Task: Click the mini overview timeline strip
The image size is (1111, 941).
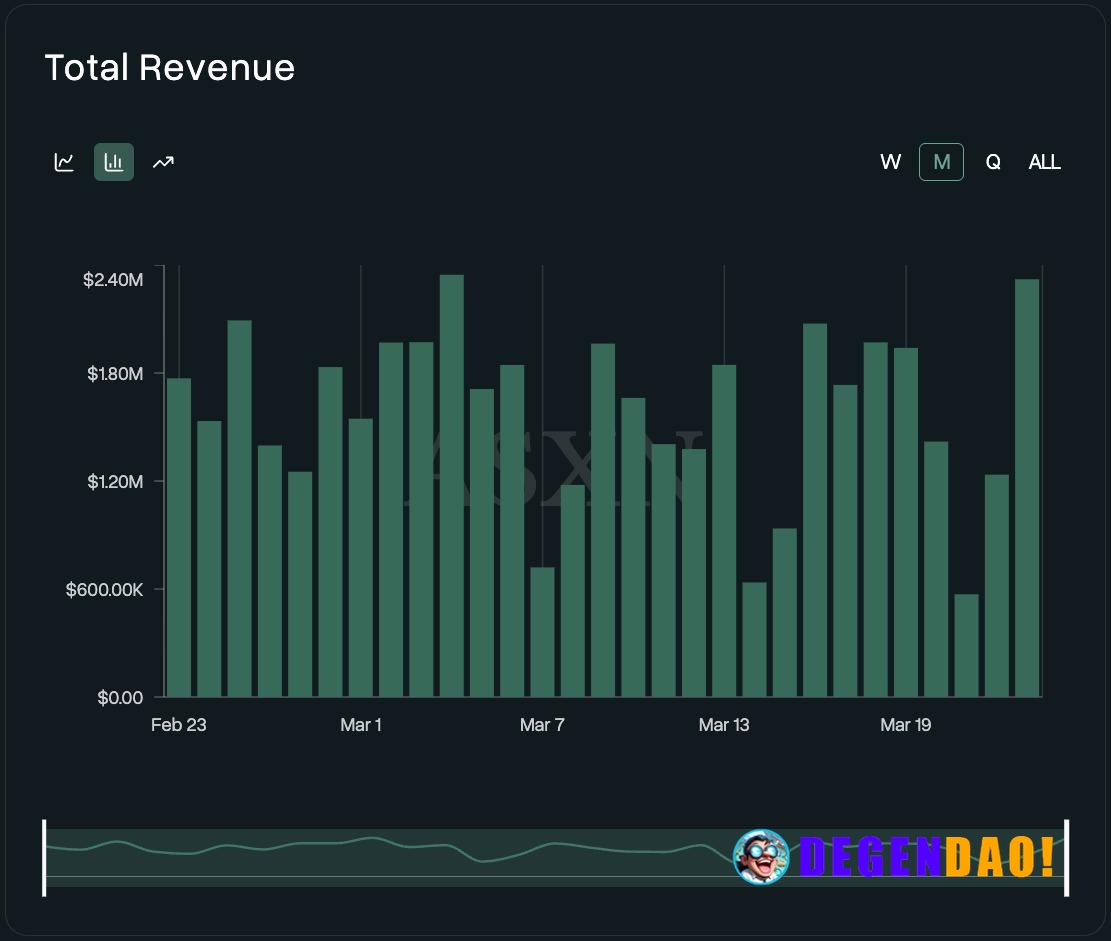Action: coord(400,858)
